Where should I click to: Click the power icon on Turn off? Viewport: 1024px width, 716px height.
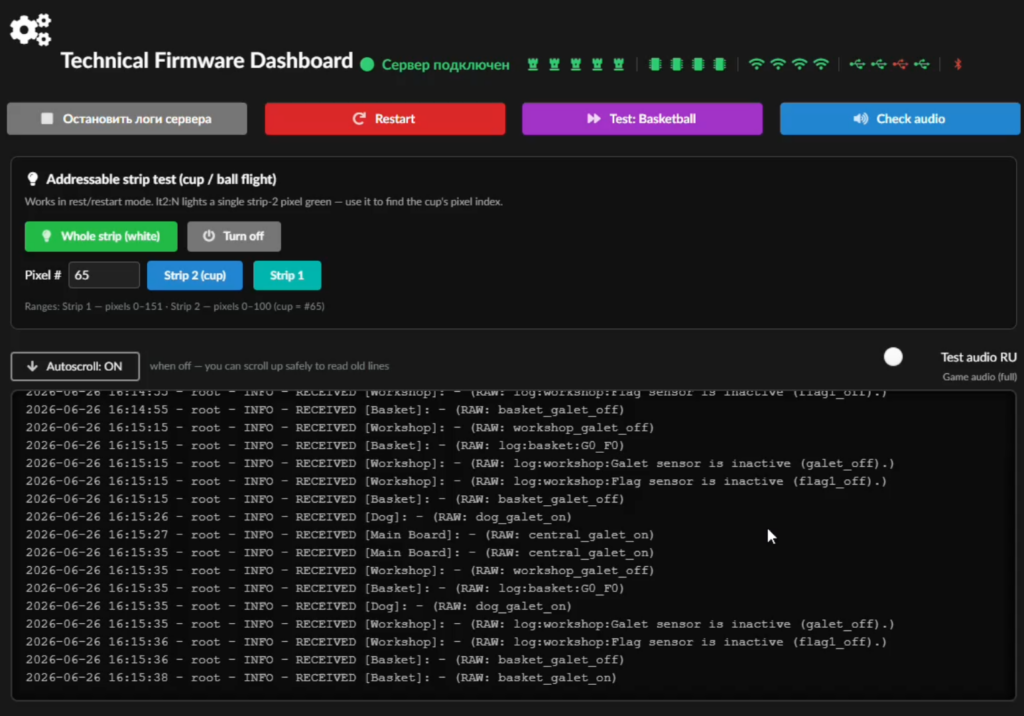(x=208, y=236)
